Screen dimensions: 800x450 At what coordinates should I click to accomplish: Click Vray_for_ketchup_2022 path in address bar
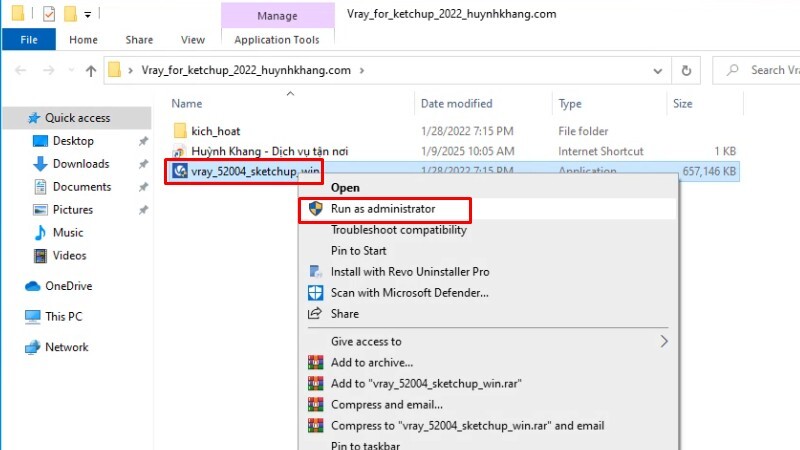pyautogui.click(x=246, y=70)
